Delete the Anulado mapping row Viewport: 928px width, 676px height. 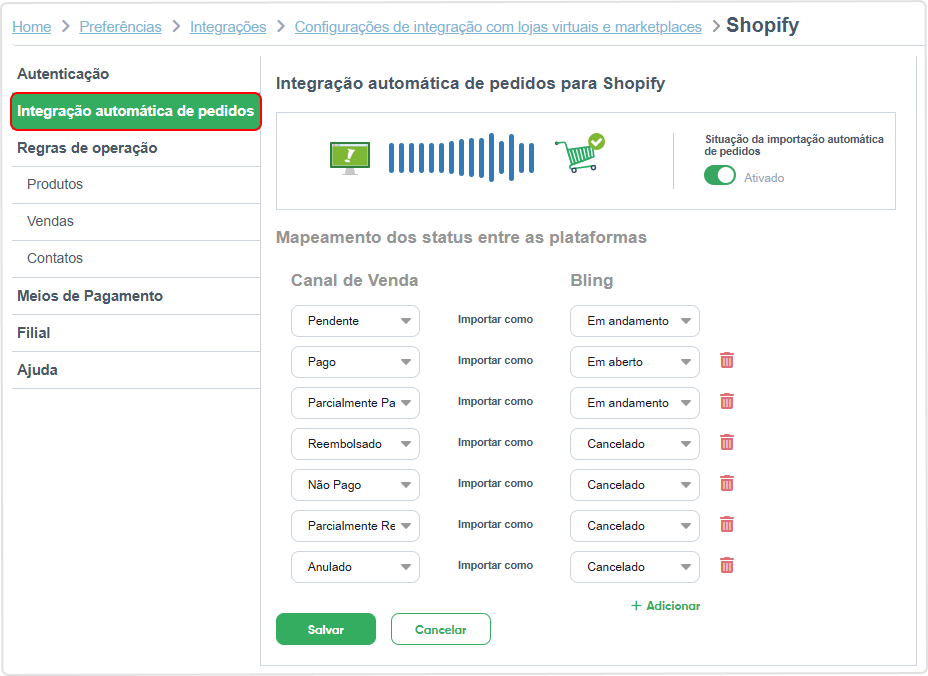pos(727,565)
